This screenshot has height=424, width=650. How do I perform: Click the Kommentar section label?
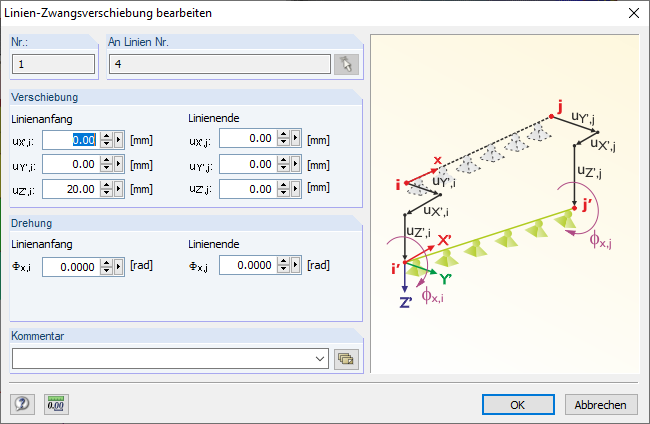coord(37,336)
